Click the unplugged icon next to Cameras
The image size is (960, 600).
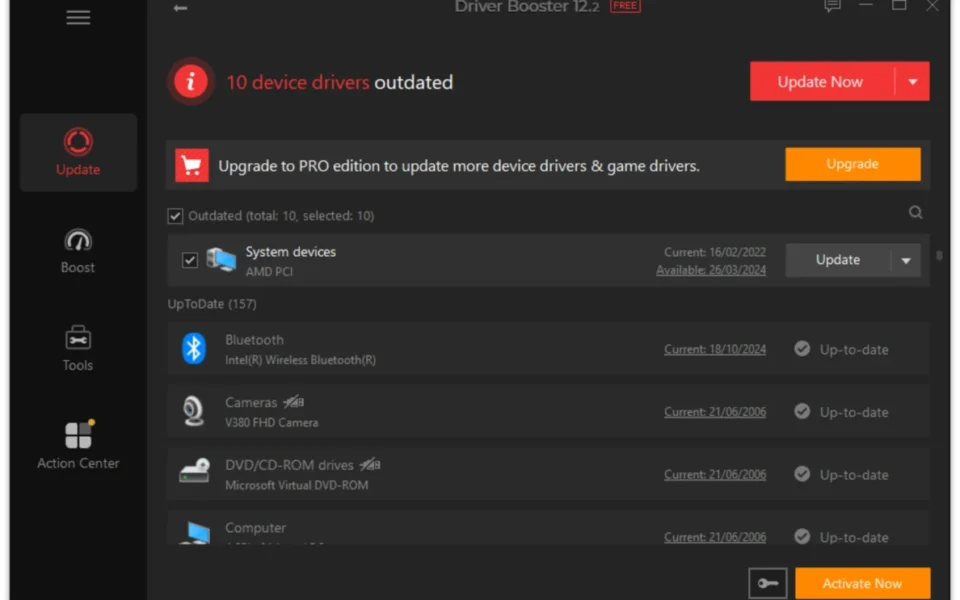tap(293, 402)
